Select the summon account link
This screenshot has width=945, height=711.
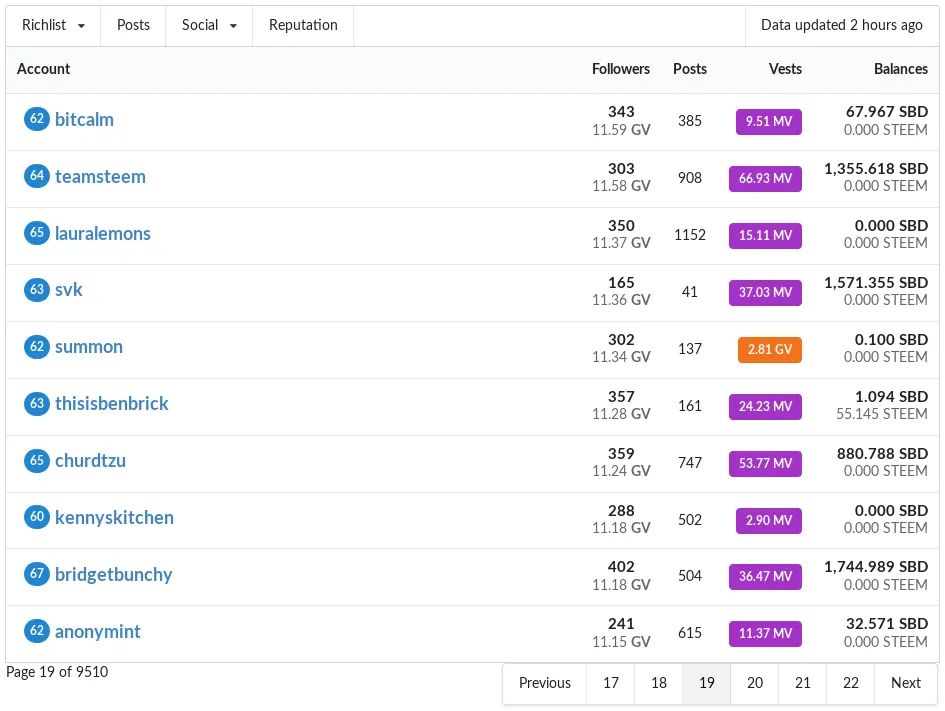(x=89, y=346)
